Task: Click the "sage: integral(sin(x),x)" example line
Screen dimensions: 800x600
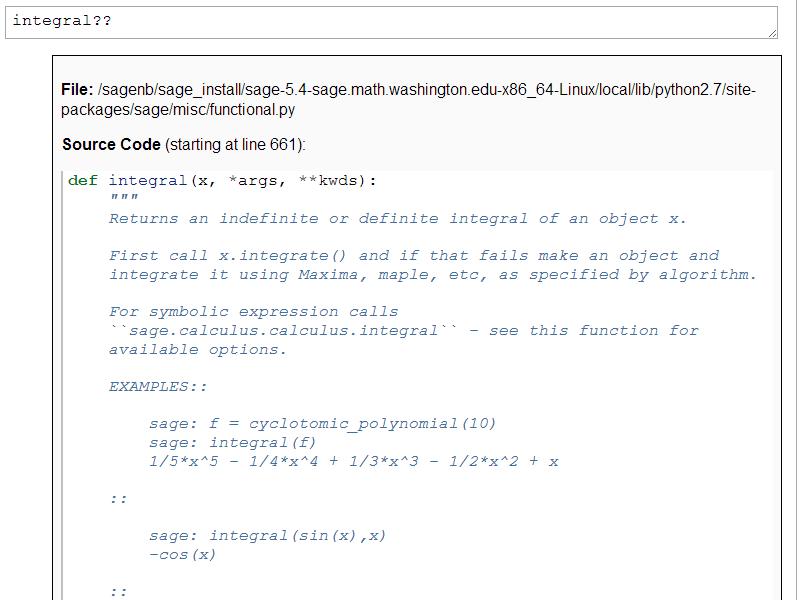Action: (267, 536)
